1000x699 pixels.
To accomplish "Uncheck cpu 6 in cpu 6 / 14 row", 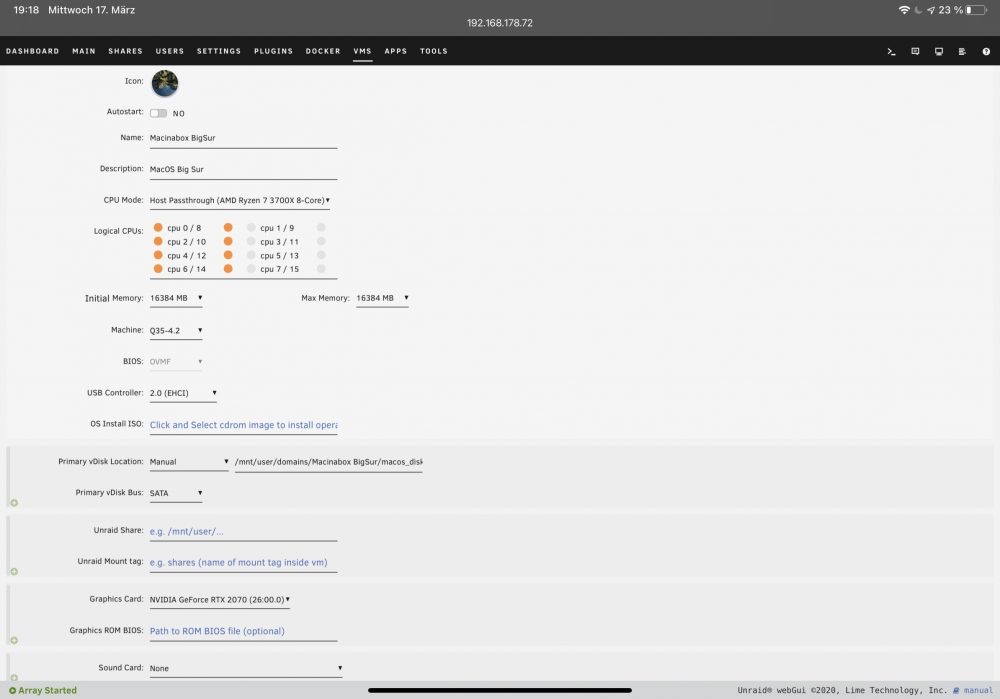I will (158, 269).
